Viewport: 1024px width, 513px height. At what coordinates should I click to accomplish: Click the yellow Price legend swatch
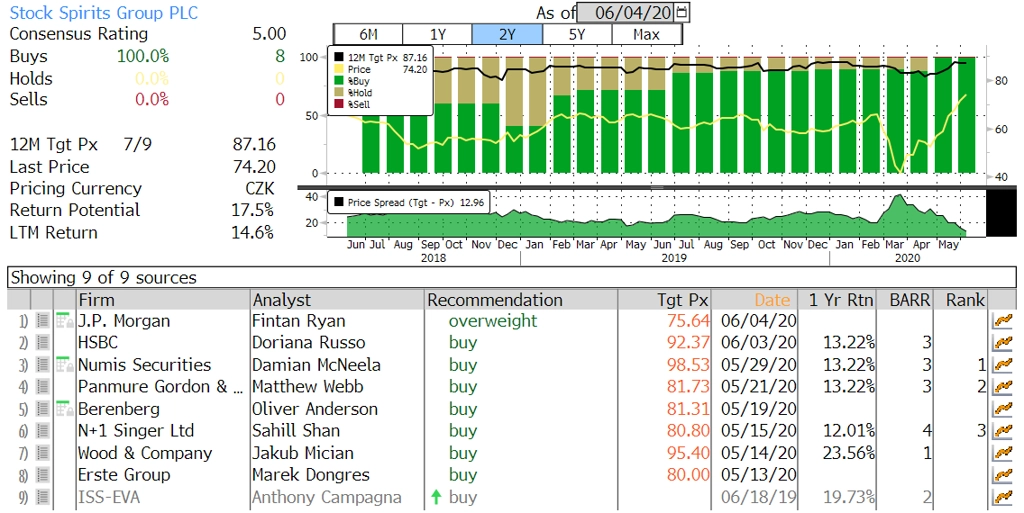[x=338, y=69]
